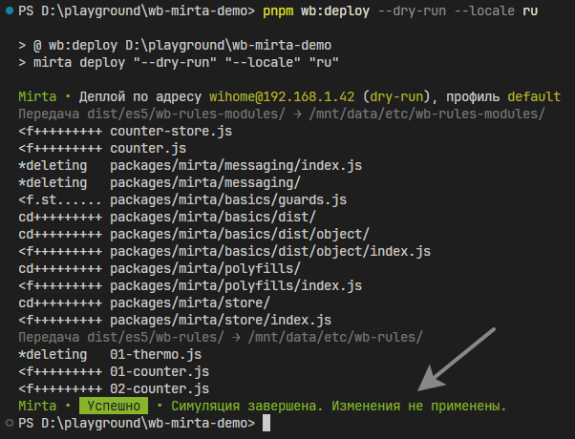
Task: Click the blue command status dot on the first prompt
Action: click(x=10, y=11)
